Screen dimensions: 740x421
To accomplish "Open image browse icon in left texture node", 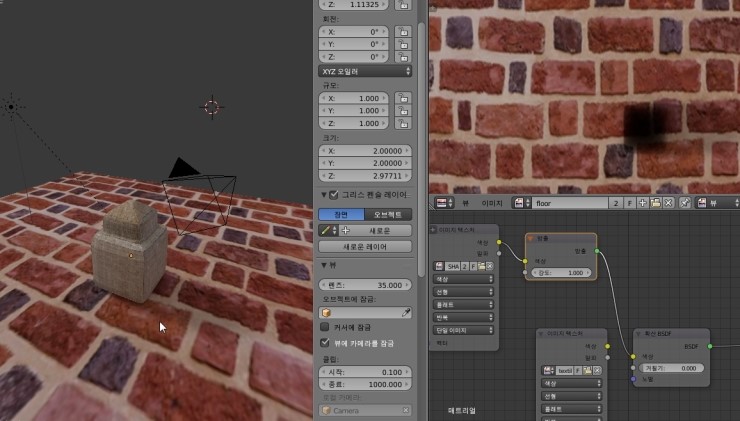I will click(x=439, y=266).
